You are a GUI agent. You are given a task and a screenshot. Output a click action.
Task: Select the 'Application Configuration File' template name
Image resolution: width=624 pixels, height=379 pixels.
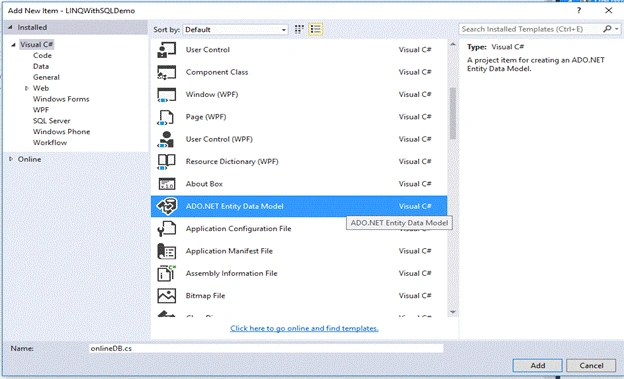click(238, 229)
